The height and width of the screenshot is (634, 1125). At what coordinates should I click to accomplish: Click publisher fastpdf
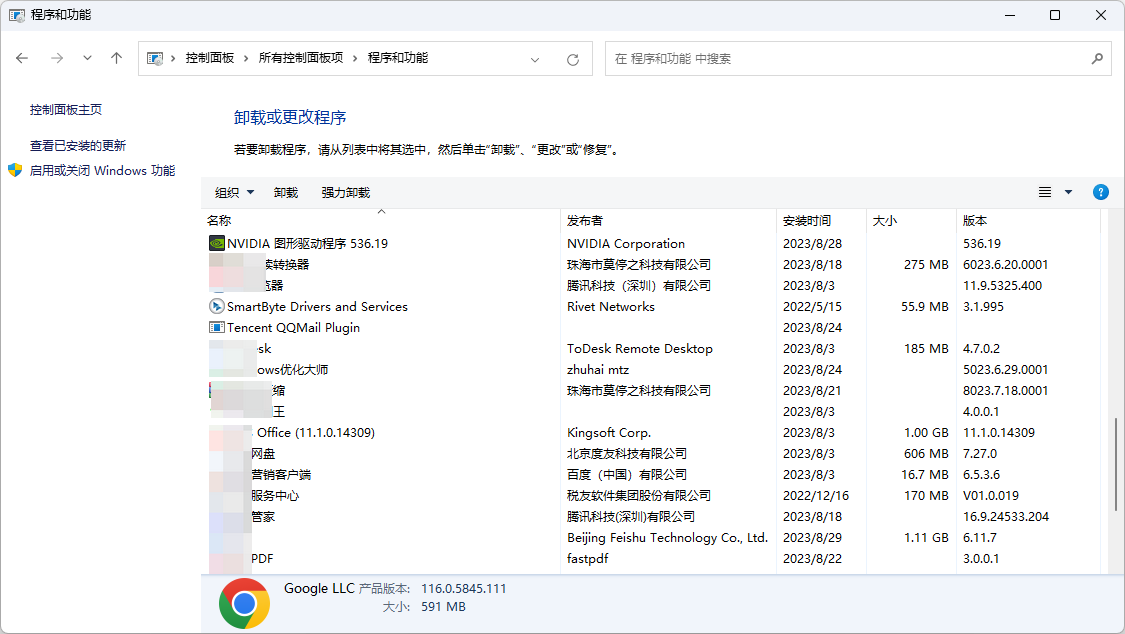[588, 559]
